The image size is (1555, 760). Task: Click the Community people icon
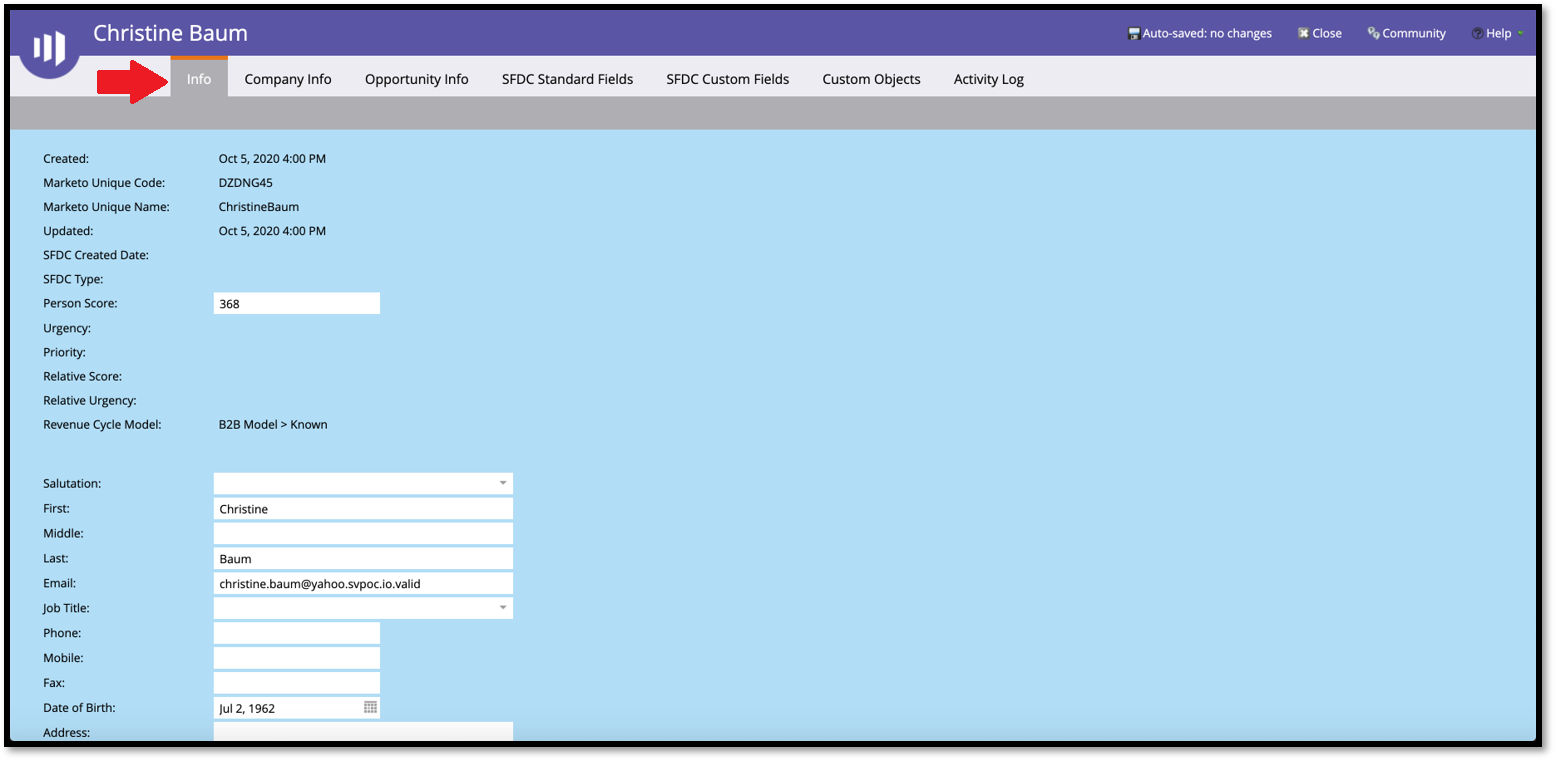(x=1374, y=33)
